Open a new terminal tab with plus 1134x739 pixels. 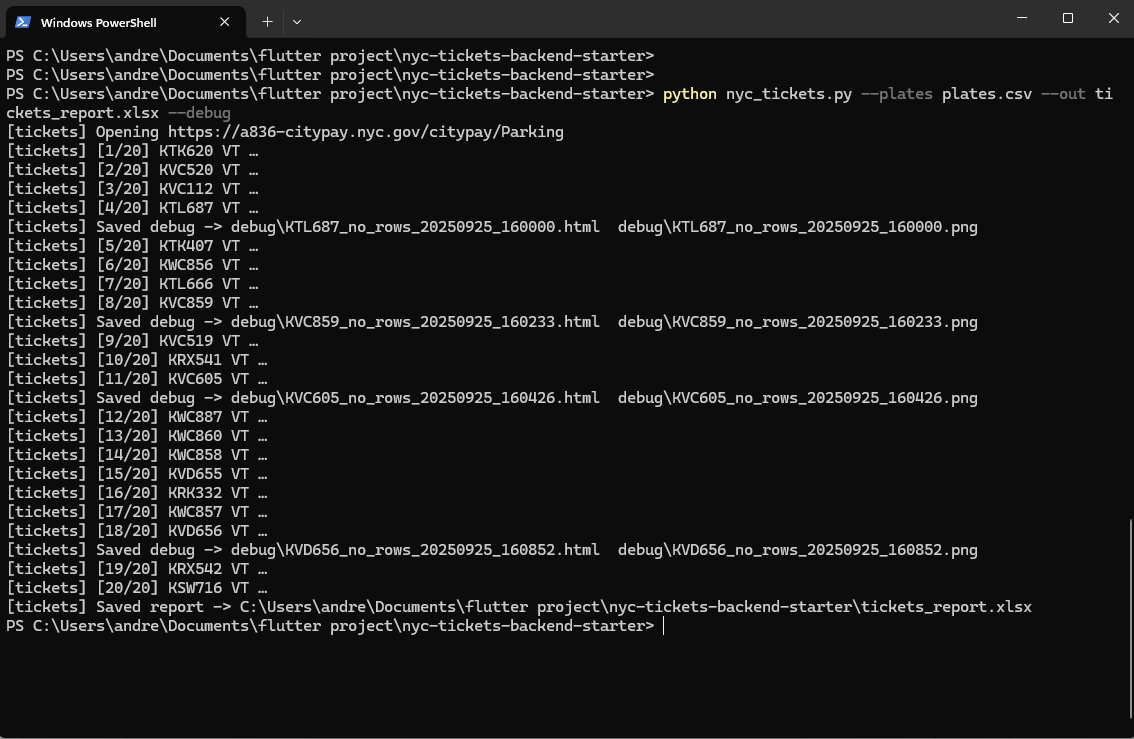pos(267,21)
